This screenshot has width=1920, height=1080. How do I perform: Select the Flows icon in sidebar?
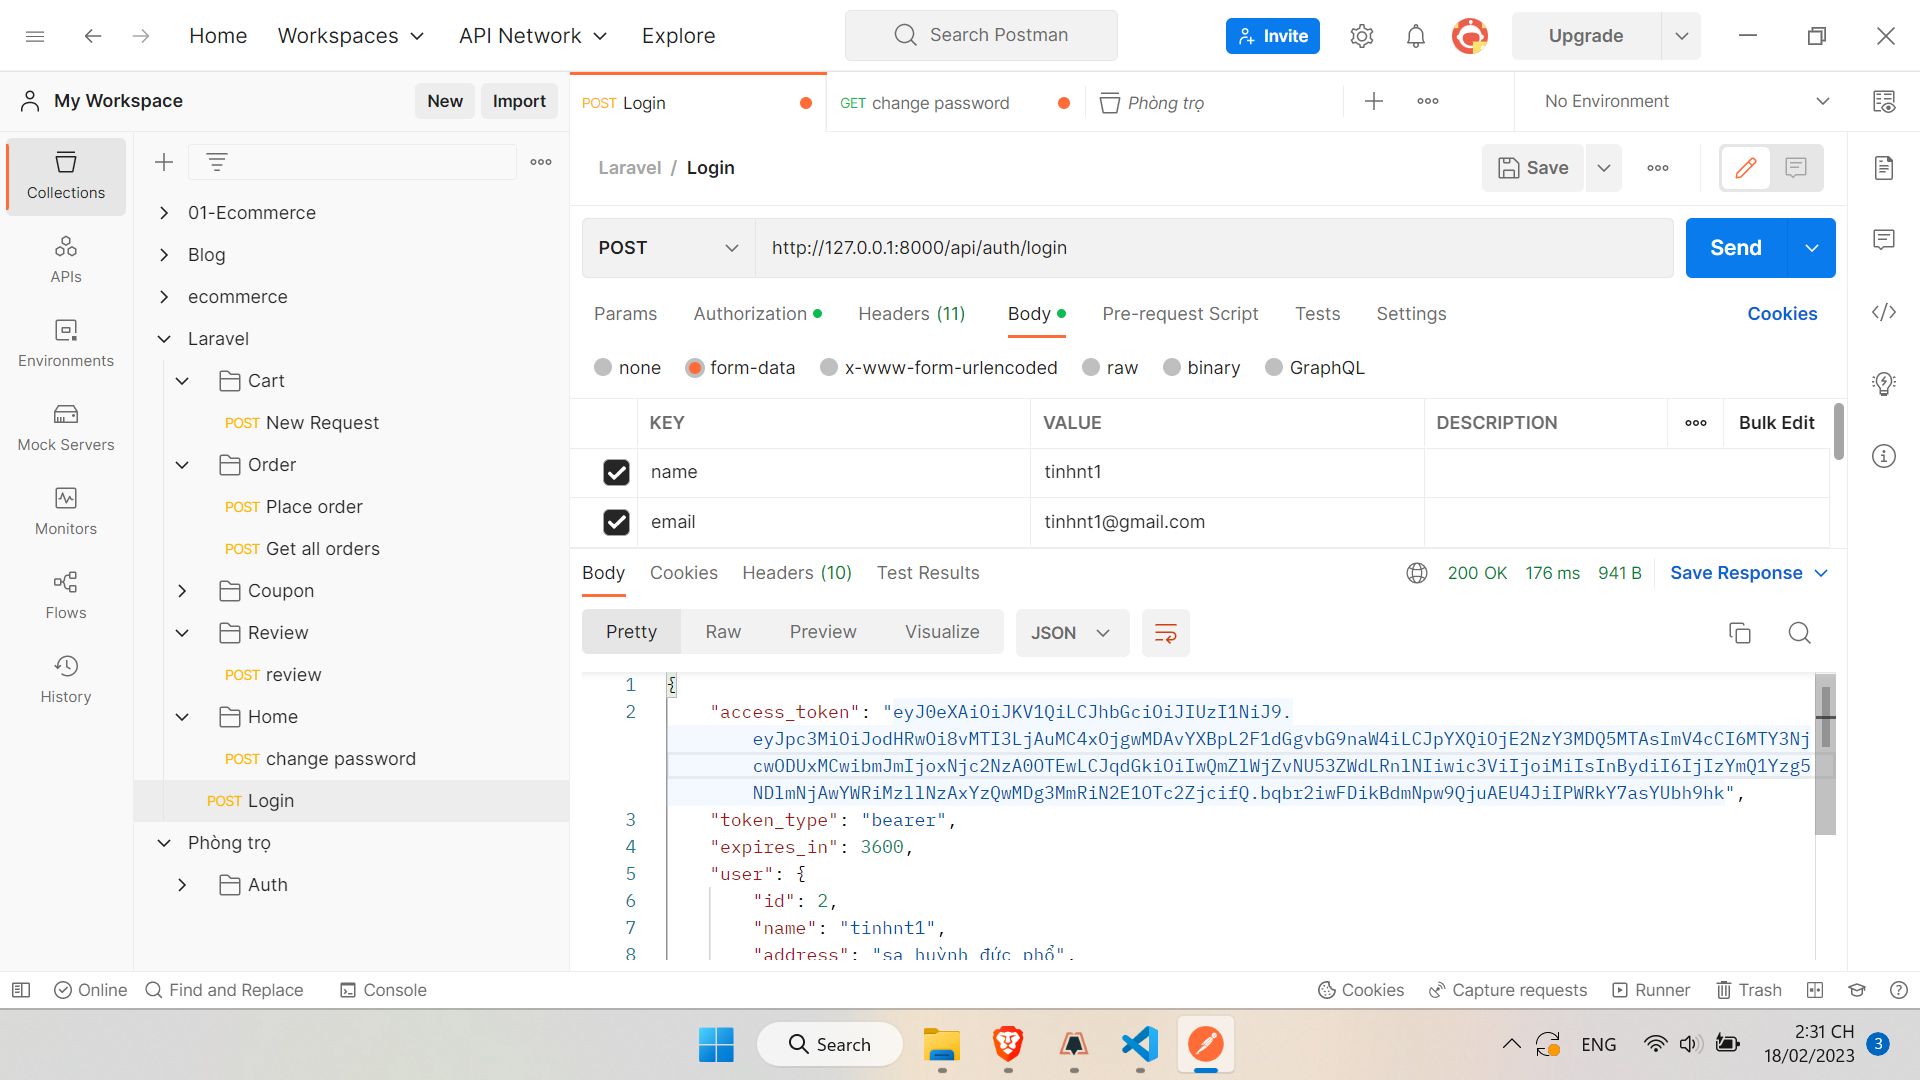pos(65,596)
